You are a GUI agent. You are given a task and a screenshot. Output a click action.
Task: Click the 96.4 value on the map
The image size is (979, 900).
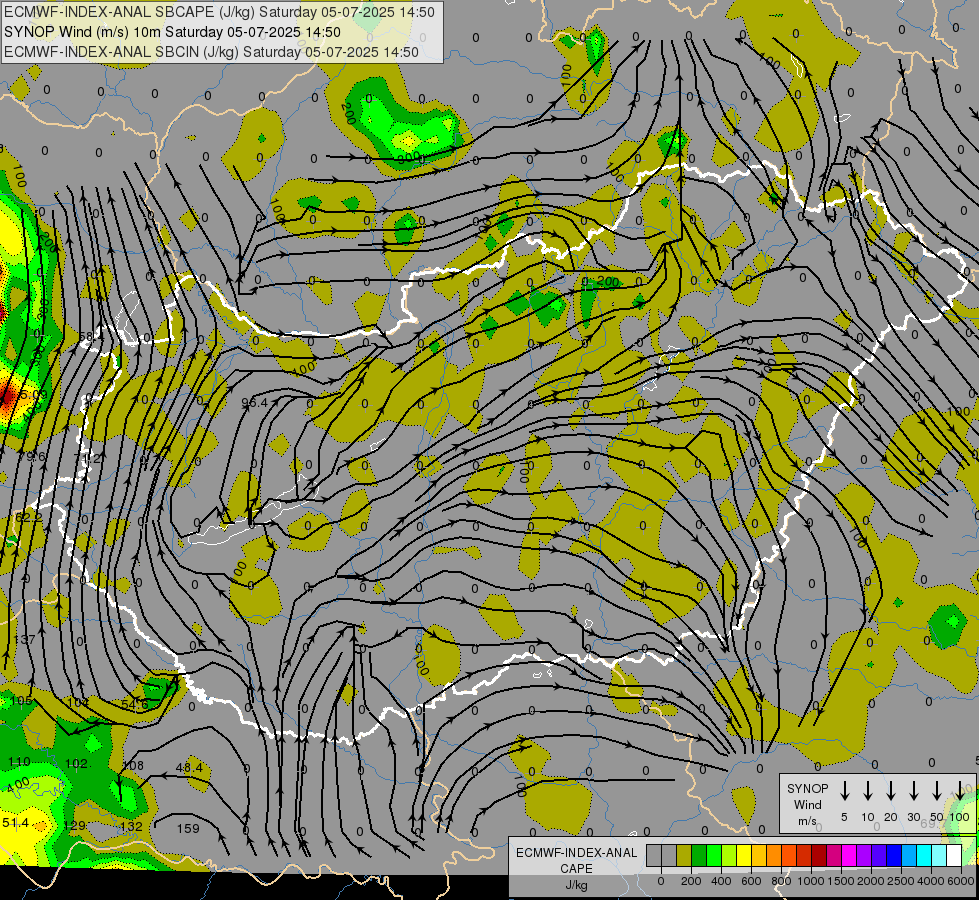point(254,403)
